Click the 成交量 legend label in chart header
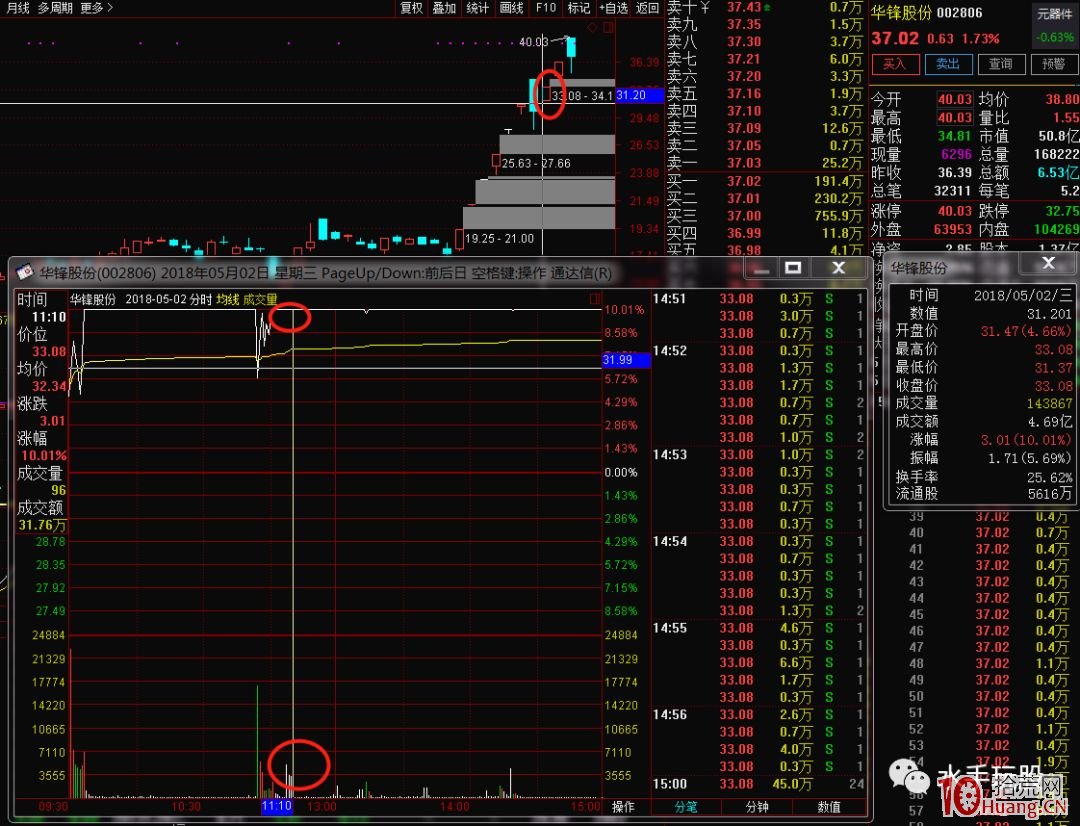Screen dimensions: 1080x826 [x=260, y=300]
